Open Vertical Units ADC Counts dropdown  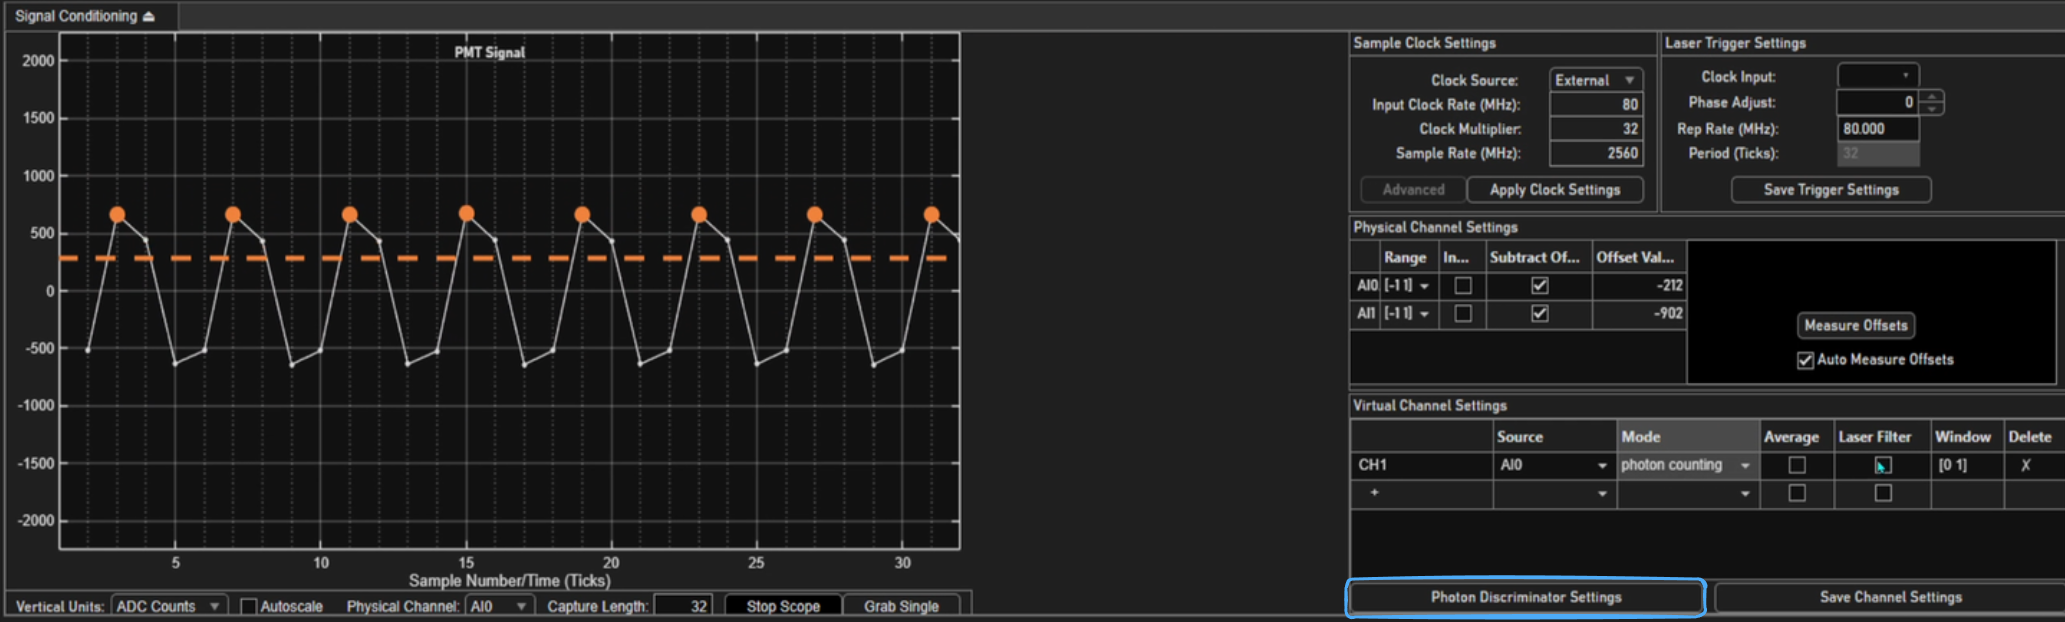tap(168, 606)
